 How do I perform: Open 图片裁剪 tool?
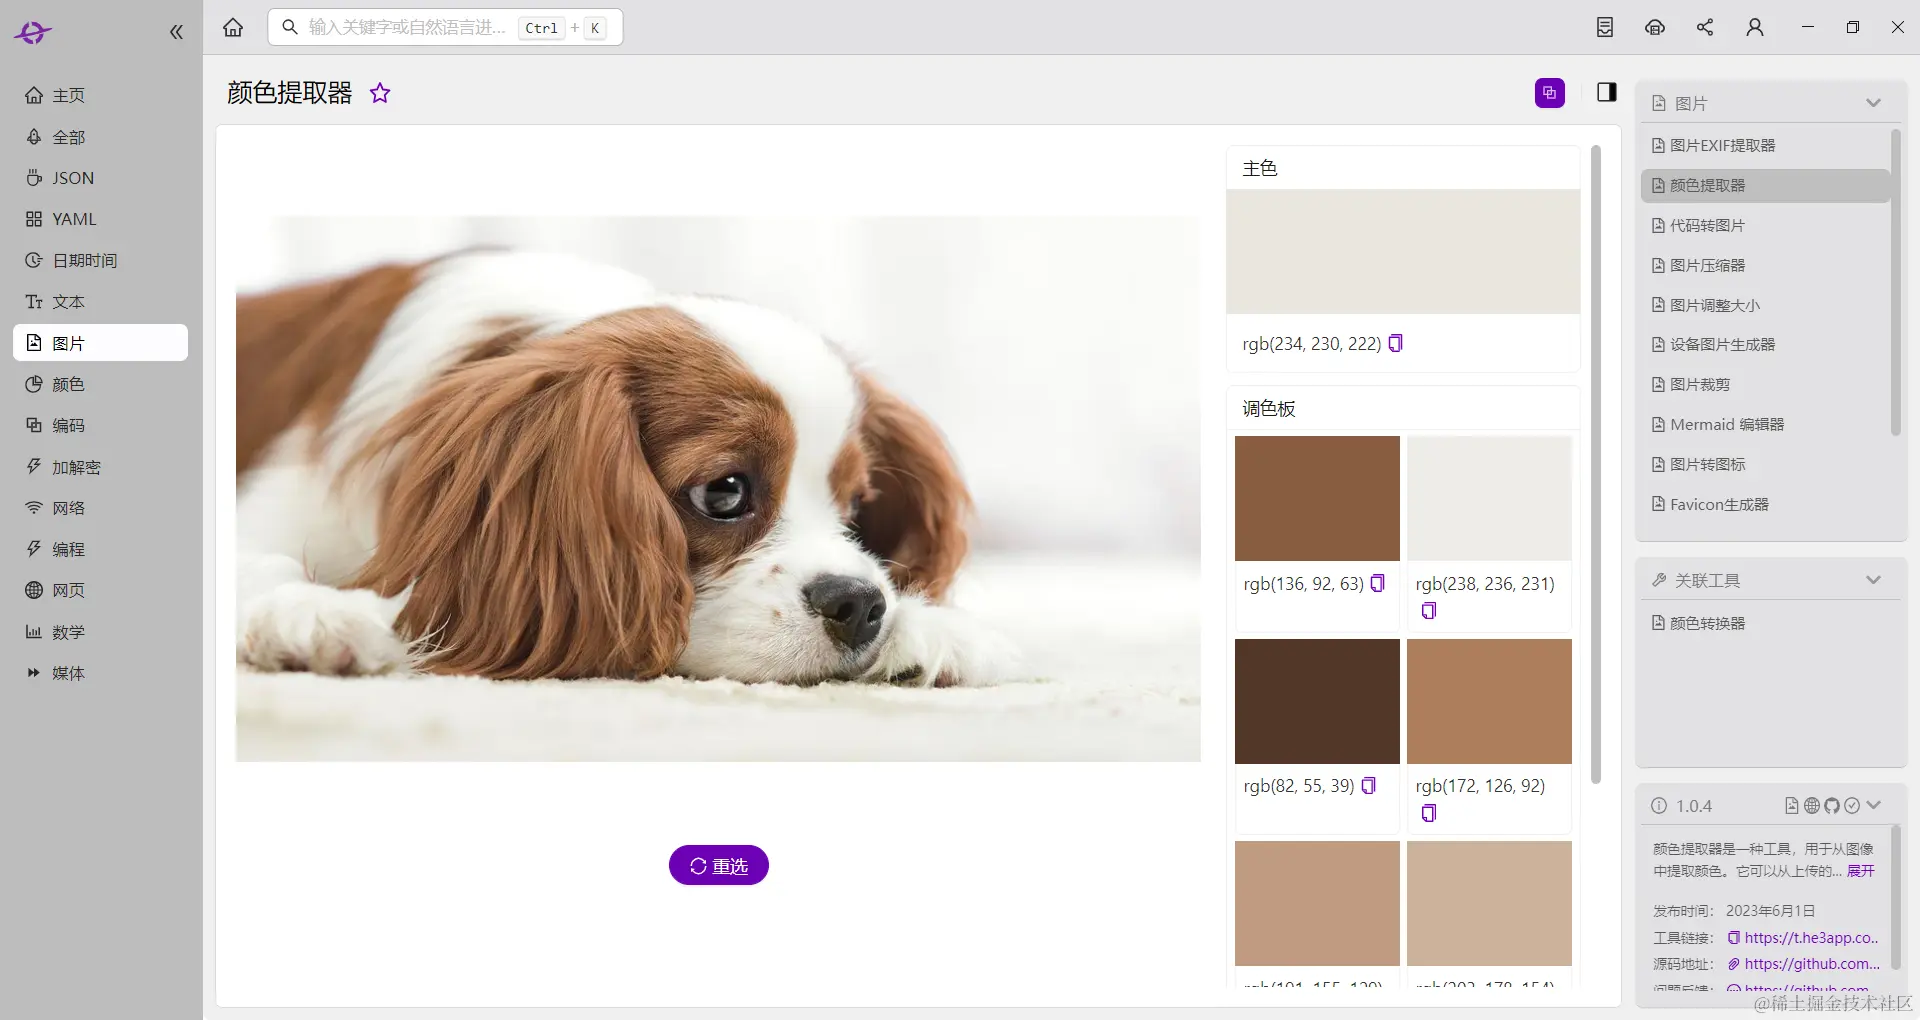(1765, 385)
